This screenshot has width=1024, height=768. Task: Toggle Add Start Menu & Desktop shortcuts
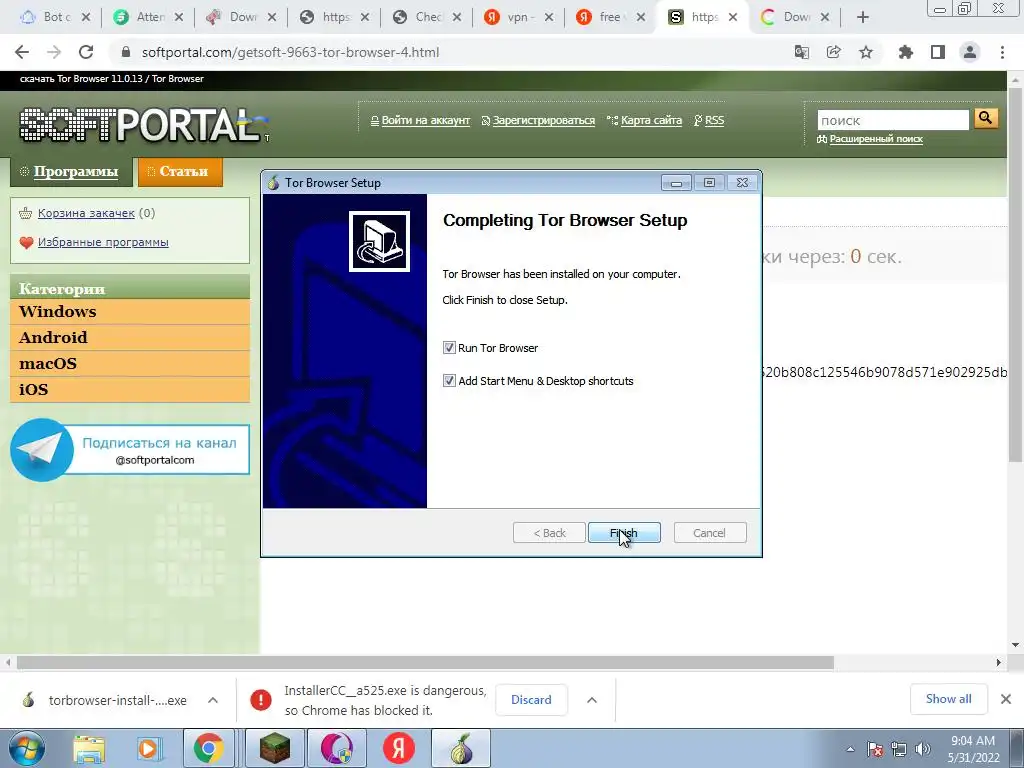tap(449, 381)
